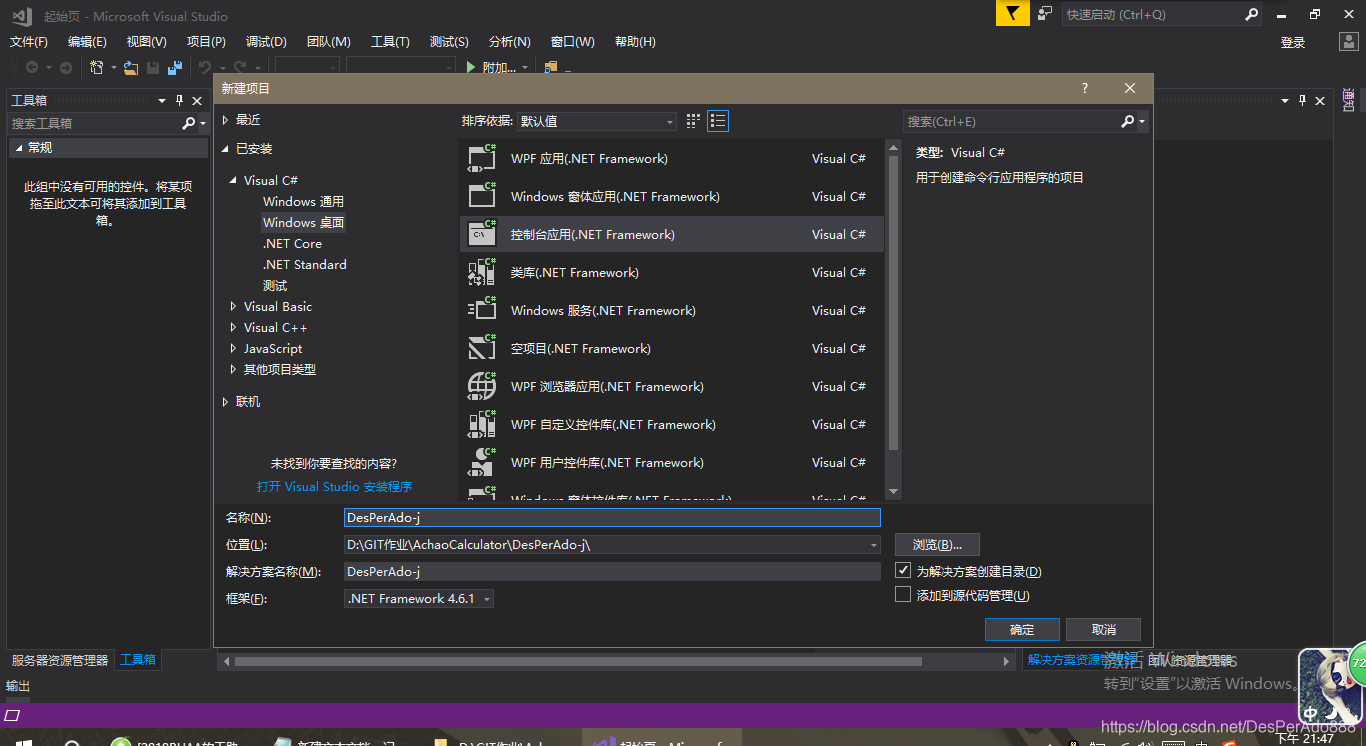Select the WPF 浏览器应用 template icon
The height and width of the screenshot is (746, 1366).
pos(482,386)
